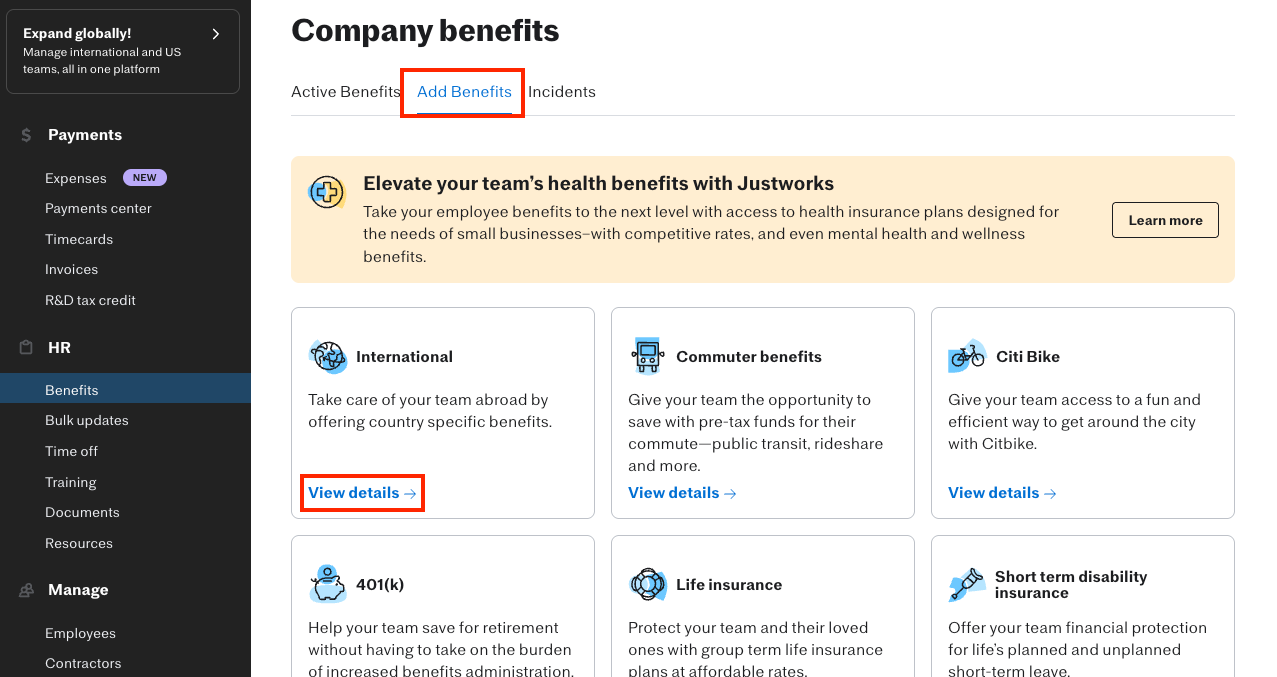
Task: Click the Citi Bike bicycle icon
Action: pos(967,356)
